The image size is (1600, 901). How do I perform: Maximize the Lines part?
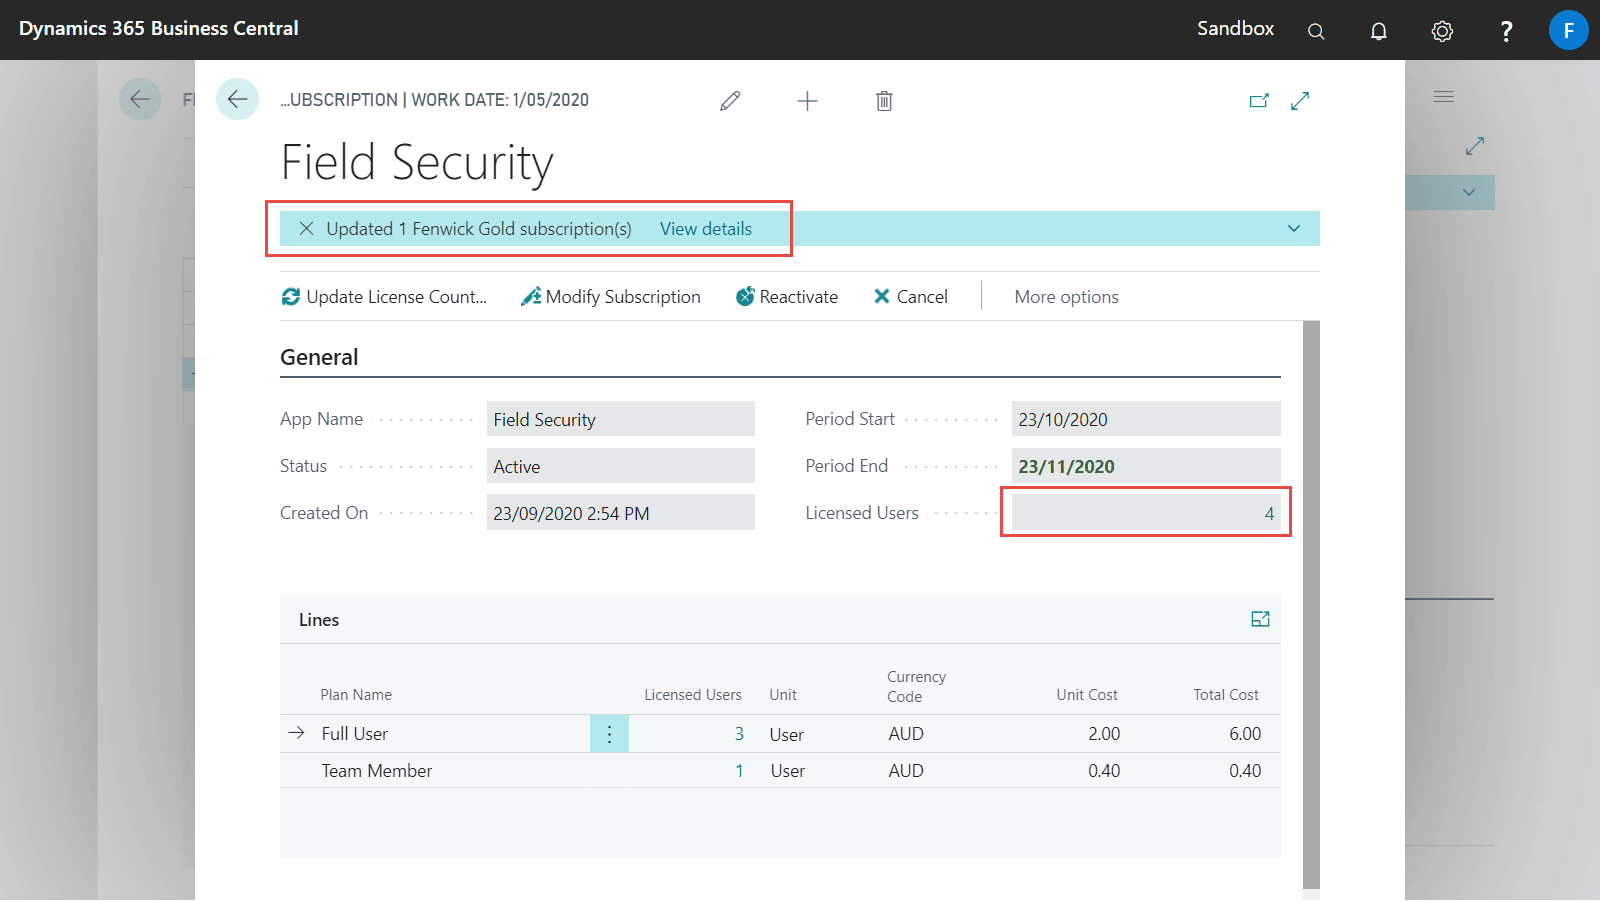1260,619
